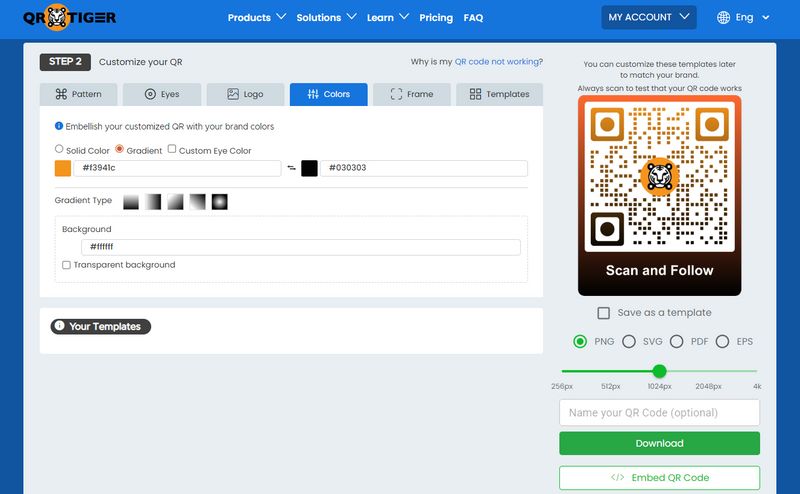800x494 pixels.
Task: Enable the Custom Eye Color checkbox
Action: click(172, 149)
